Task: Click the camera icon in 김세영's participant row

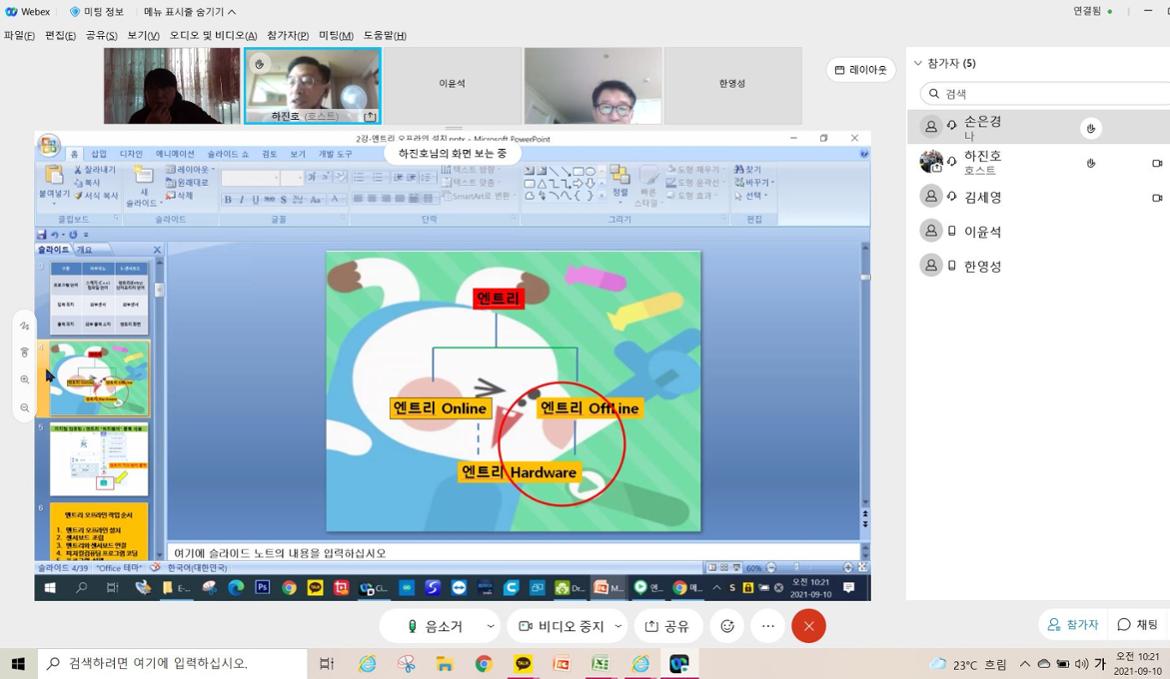Action: point(1157,198)
